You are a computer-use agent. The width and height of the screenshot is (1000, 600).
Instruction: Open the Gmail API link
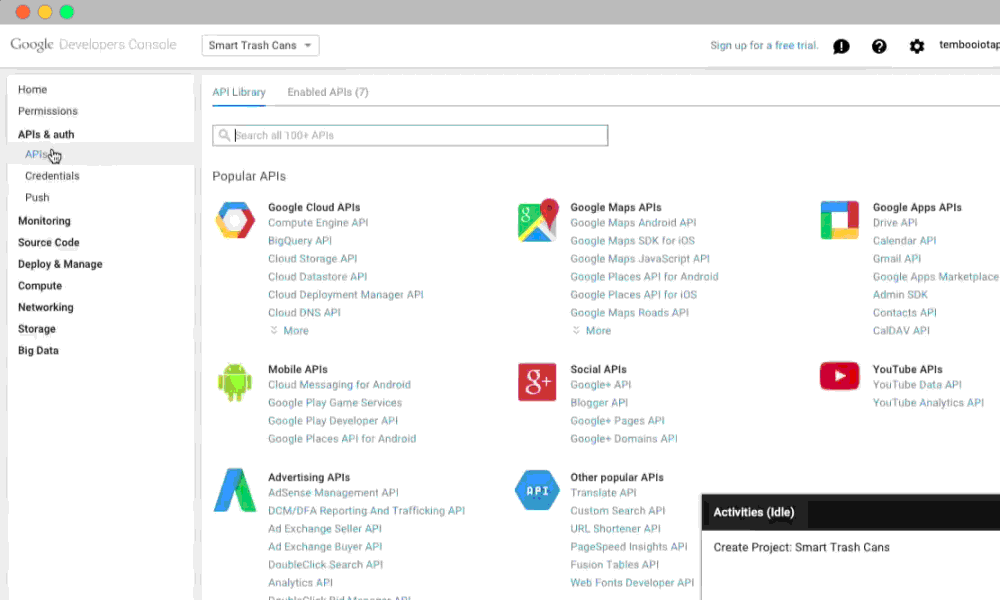pyautogui.click(x=897, y=259)
